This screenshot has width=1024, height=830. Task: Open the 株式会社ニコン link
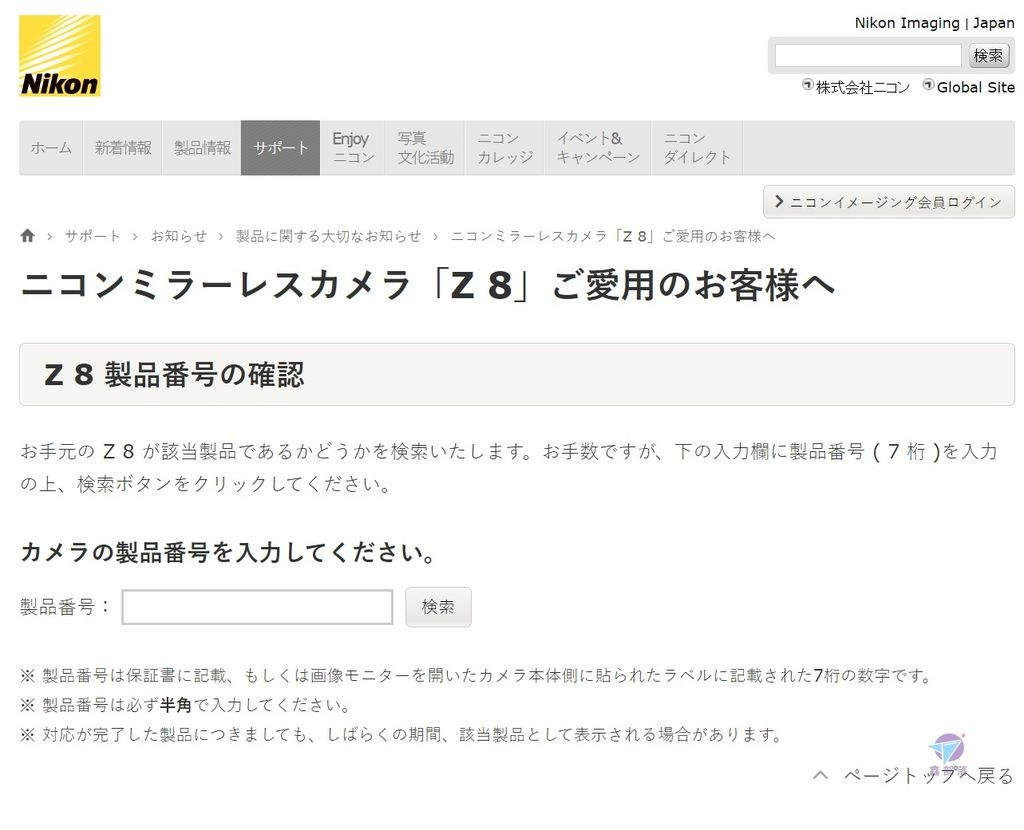[x=863, y=87]
